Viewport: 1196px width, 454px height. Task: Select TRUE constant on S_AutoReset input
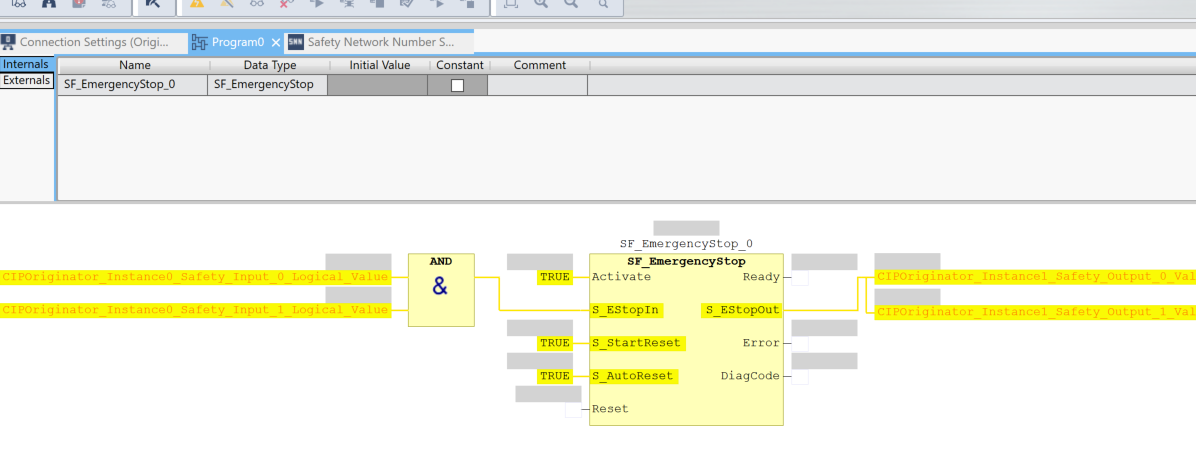tap(555, 376)
